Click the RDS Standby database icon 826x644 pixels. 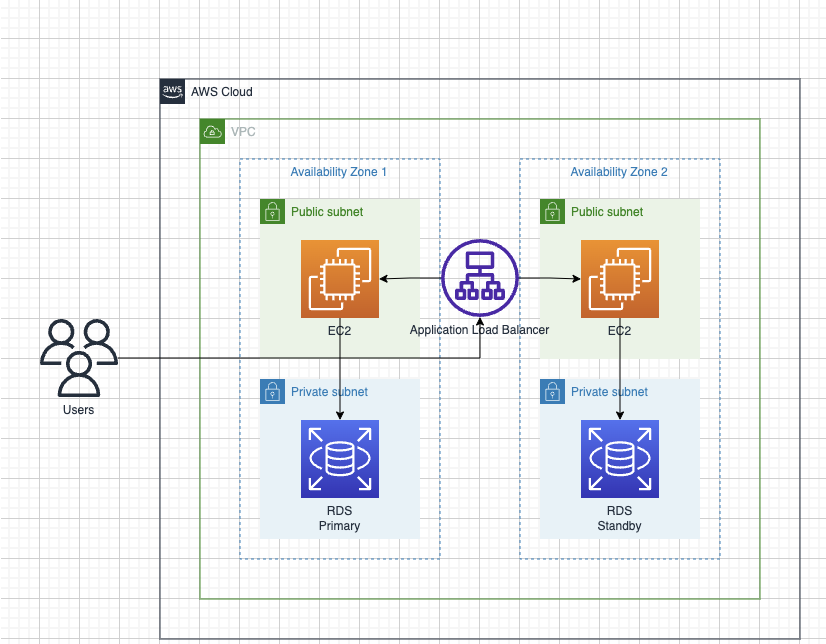pyautogui.click(x=620, y=459)
